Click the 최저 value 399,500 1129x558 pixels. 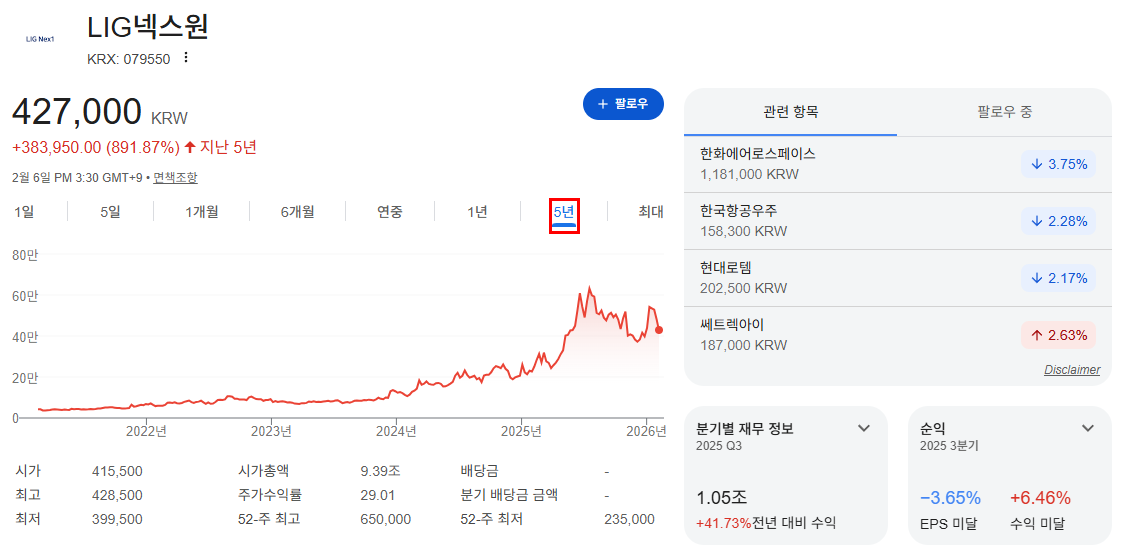tap(117, 519)
